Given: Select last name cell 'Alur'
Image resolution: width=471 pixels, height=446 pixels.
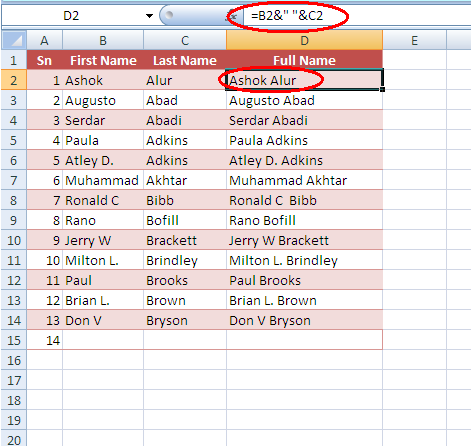Looking at the screenshot, I should coord(185,80).
